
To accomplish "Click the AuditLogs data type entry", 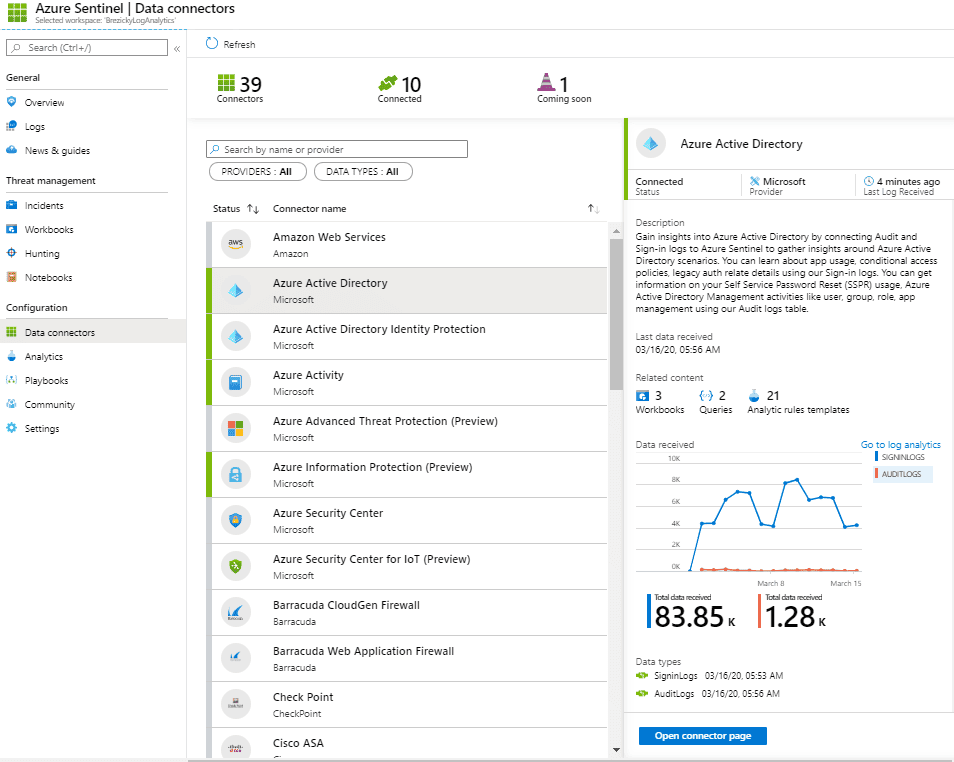I will [x=708, y=693].
